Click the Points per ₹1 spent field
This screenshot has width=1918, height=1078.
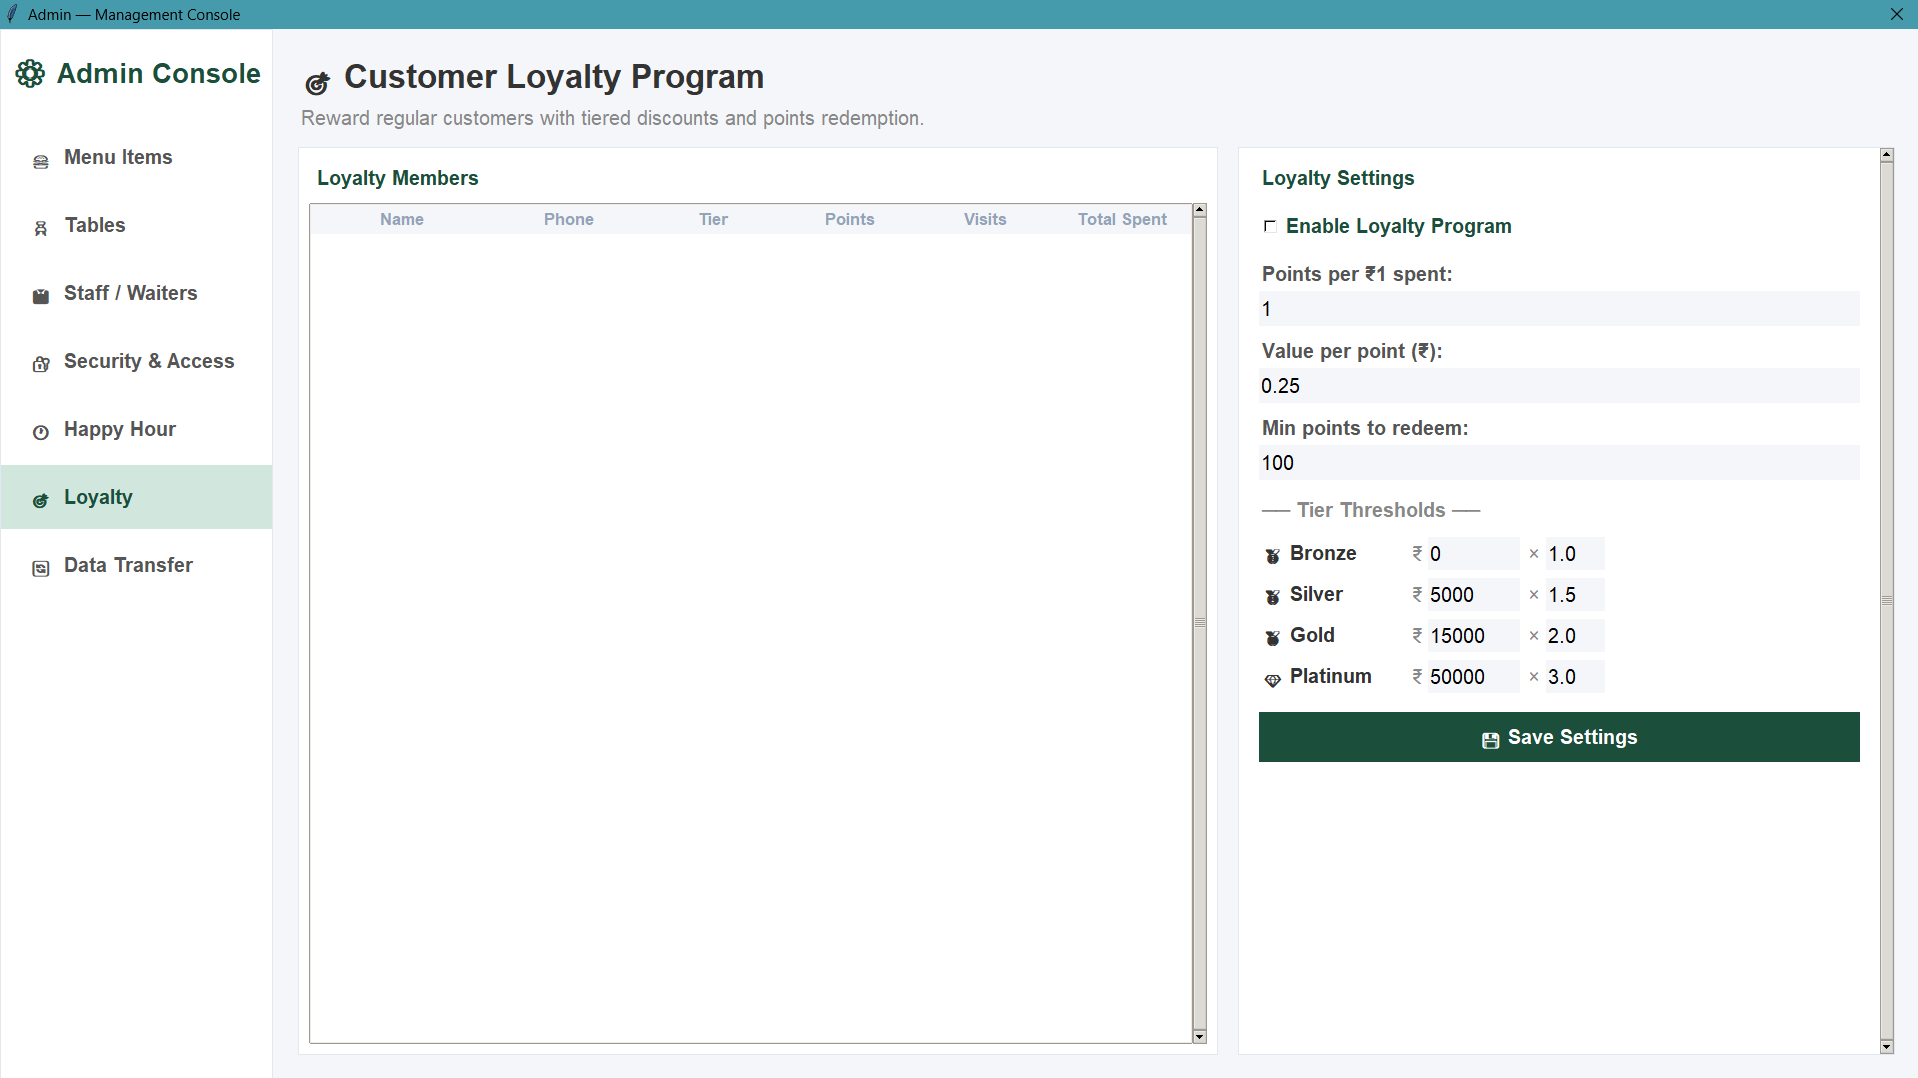point(1559,309)
